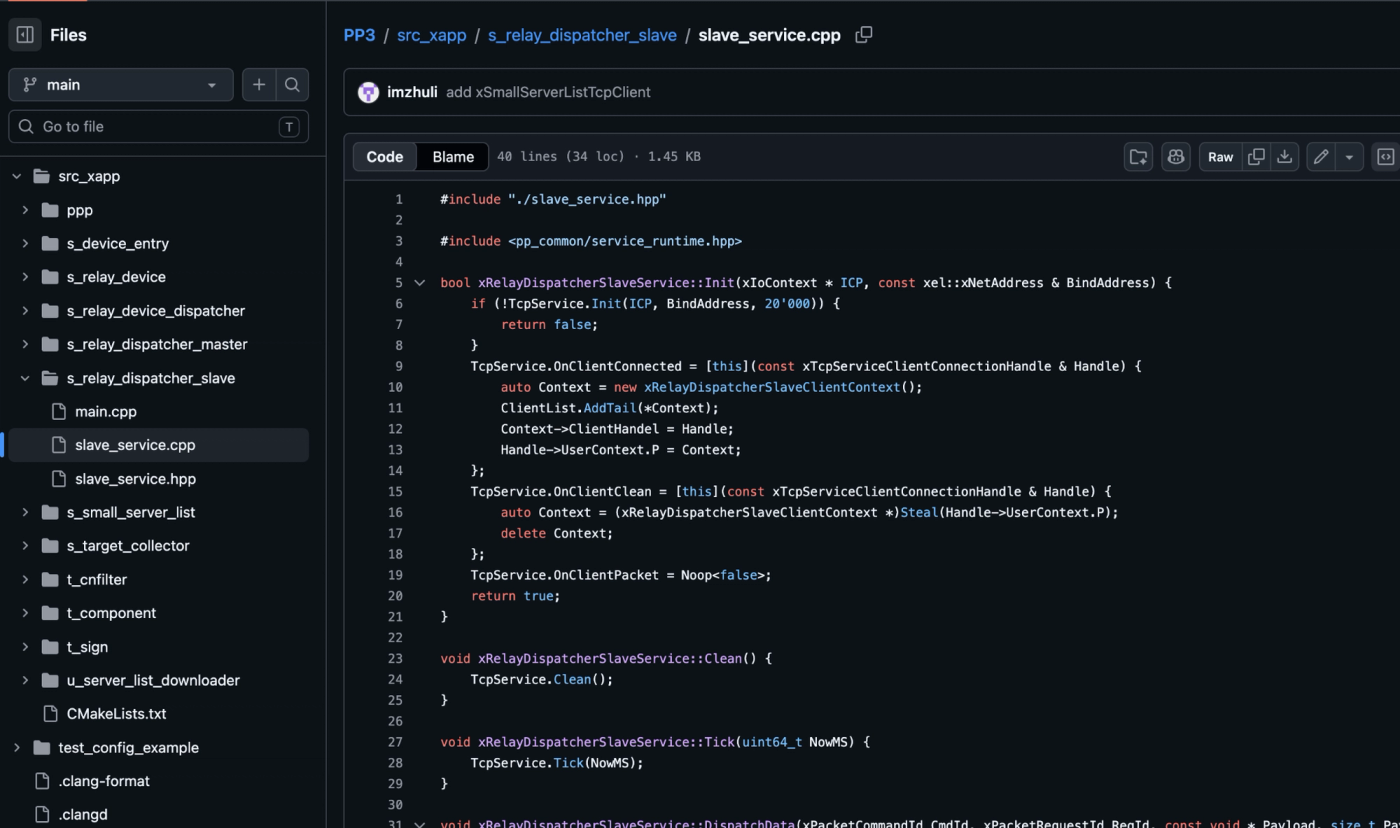The image size is (1400, 828).
Task: Open main.cpp in file tree
Action: point(106,411)
